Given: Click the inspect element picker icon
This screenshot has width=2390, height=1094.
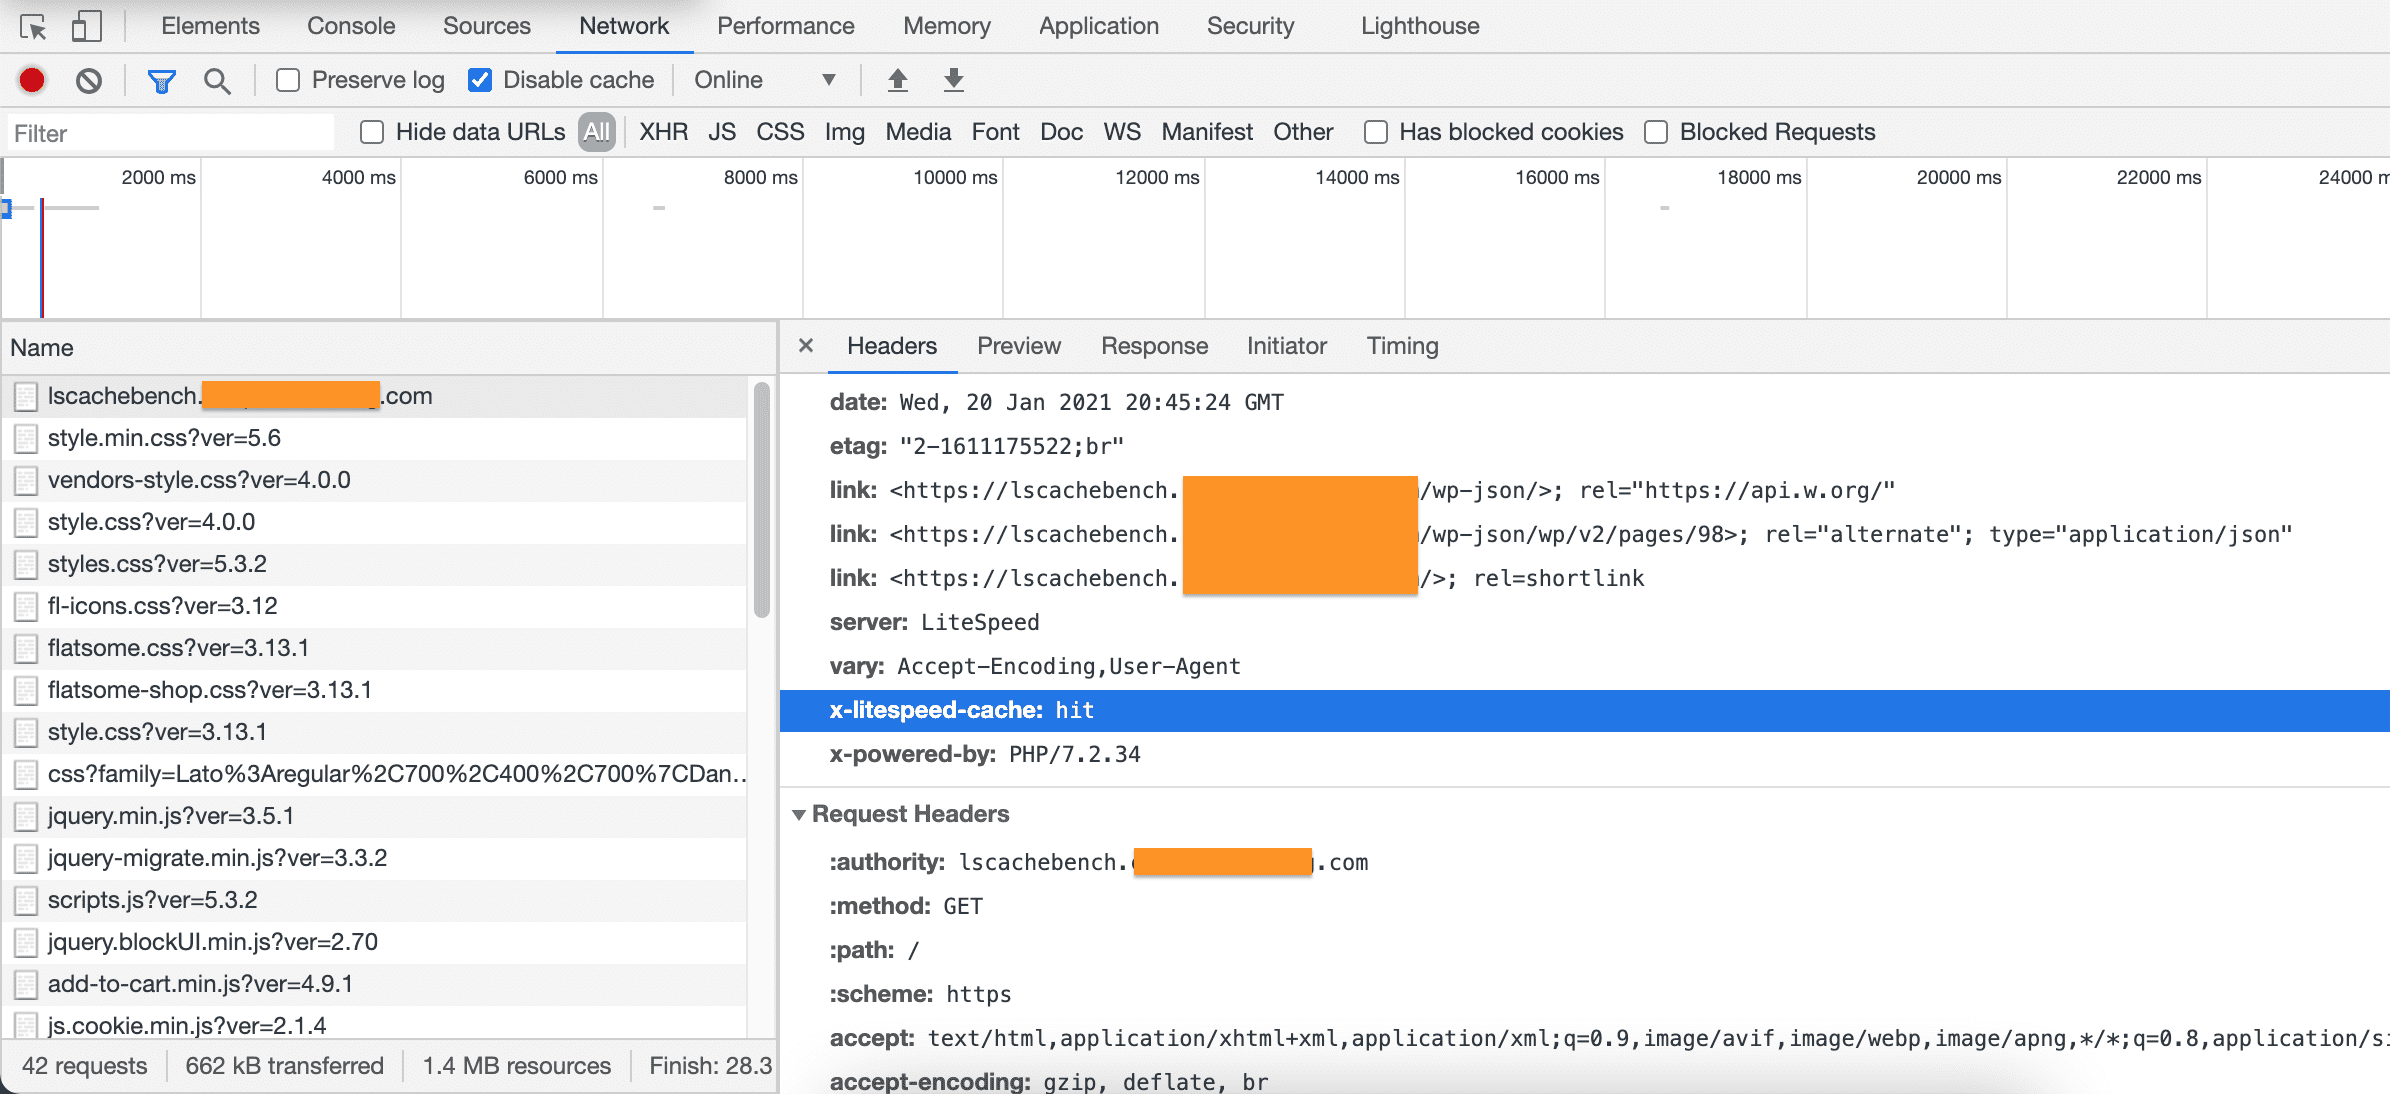Looking at the screenshot, I should (33, 26).
